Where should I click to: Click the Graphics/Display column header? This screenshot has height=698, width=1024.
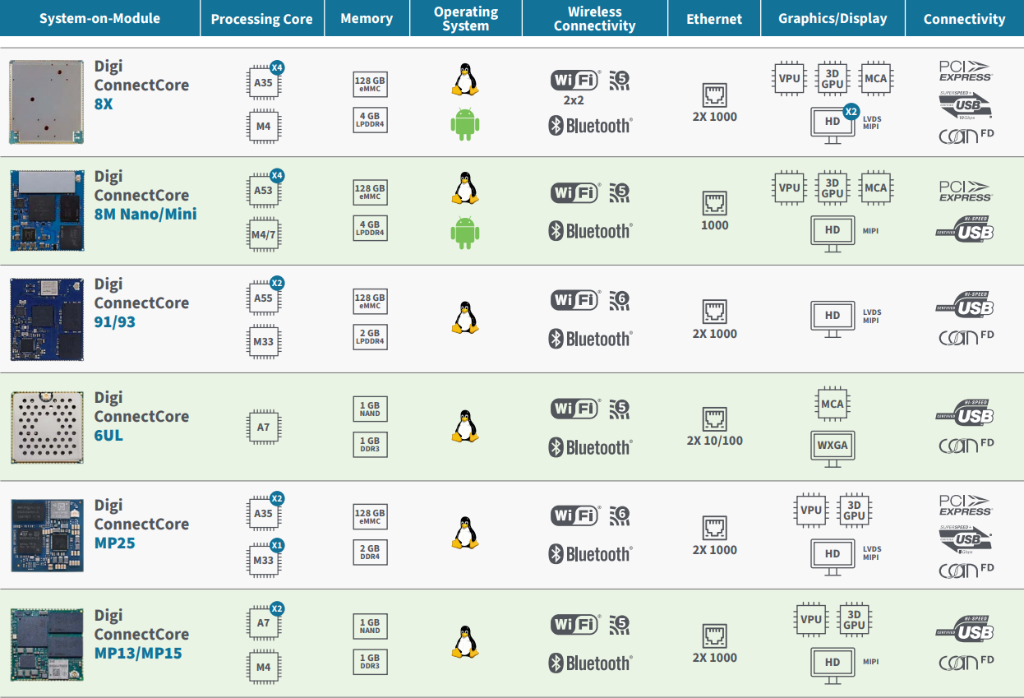832,19
